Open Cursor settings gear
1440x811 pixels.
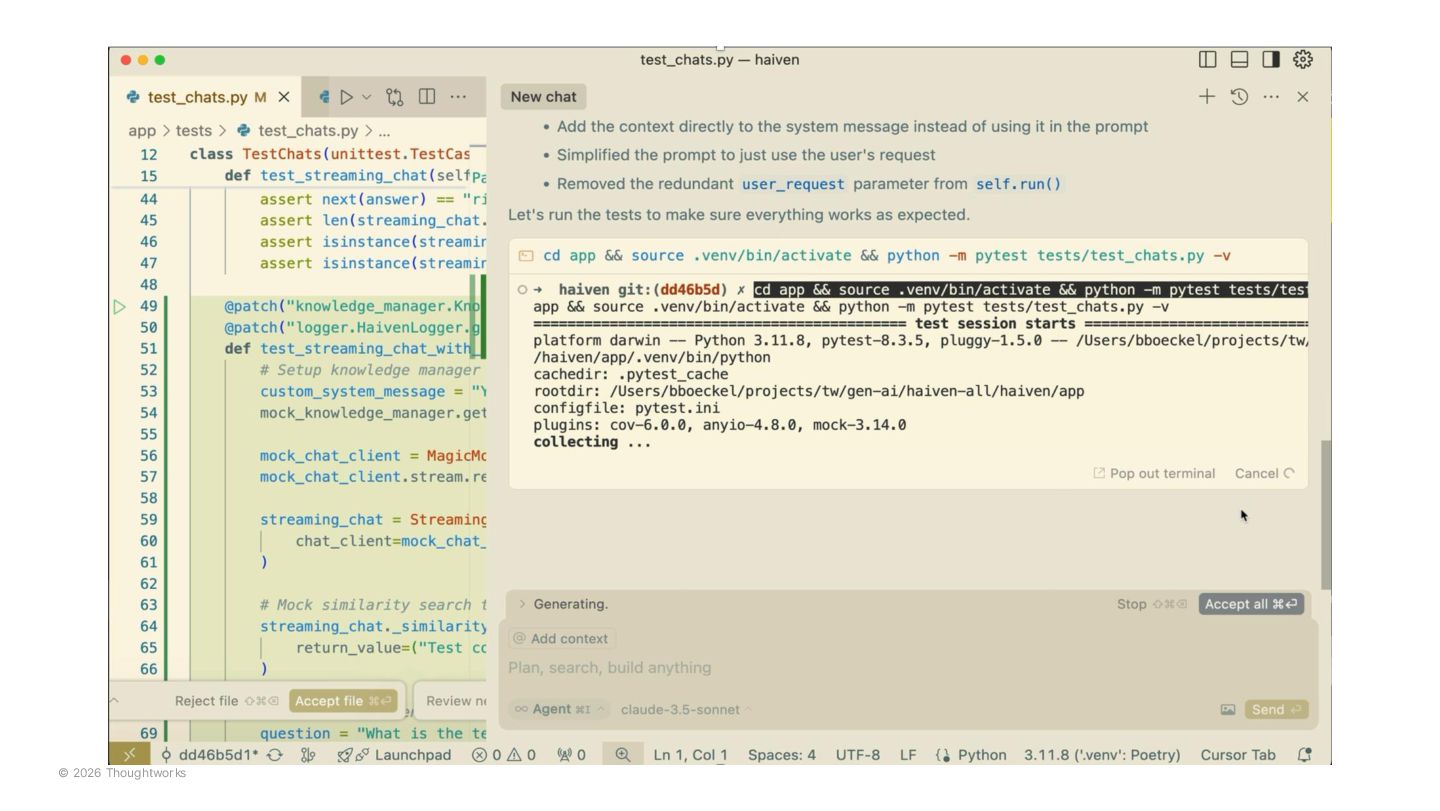tap(1302, 60)
